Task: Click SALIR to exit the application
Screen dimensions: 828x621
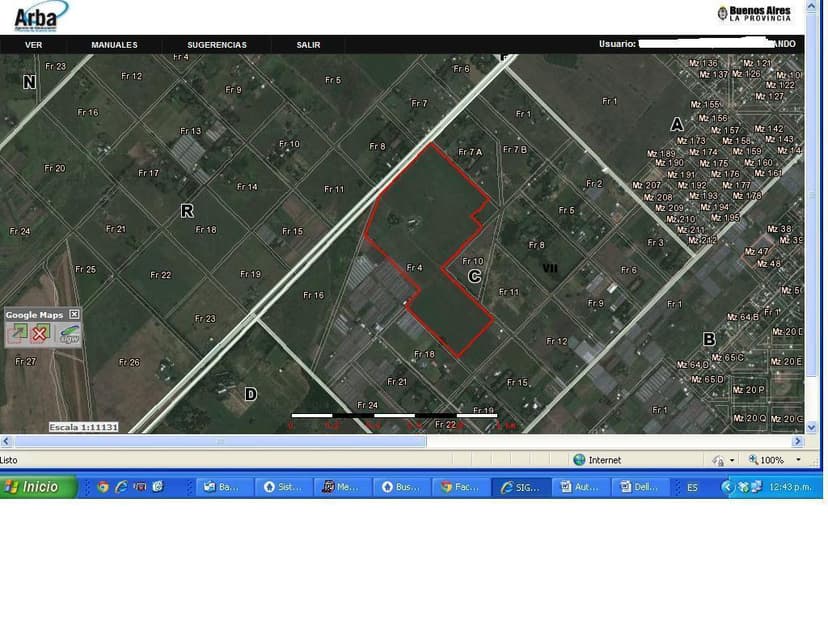Action: point(307,44)
